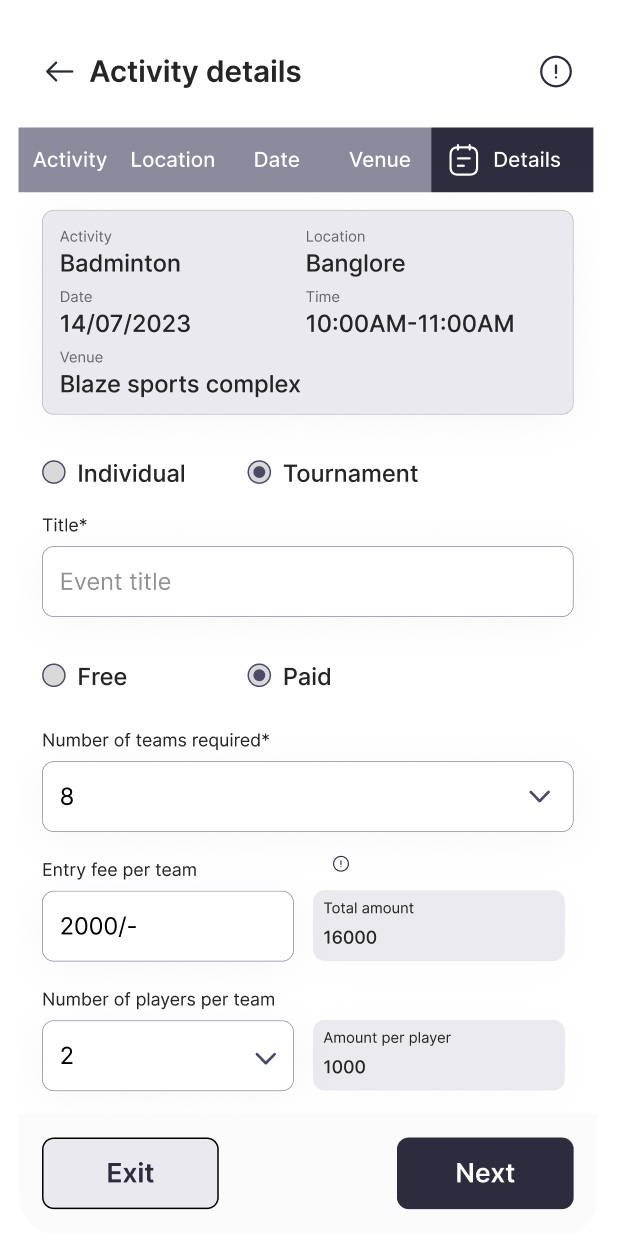Click the Total amount box
Screen dimensions: 617x1256
pyautogui.click(x=438, y=925)
